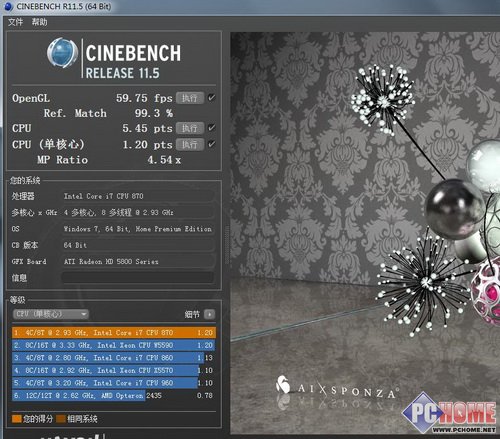500x439 pixels.
Task: Select ranking row 5 Intel Core i7 CPU 960
Action: coord(114,383)
